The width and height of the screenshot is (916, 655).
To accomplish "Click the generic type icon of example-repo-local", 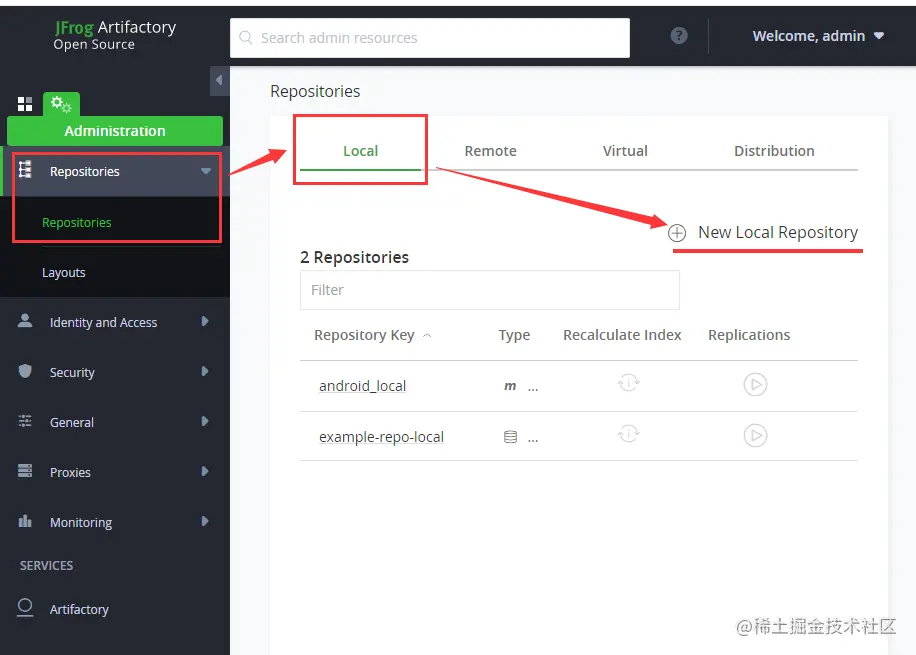I will [510, 436].
